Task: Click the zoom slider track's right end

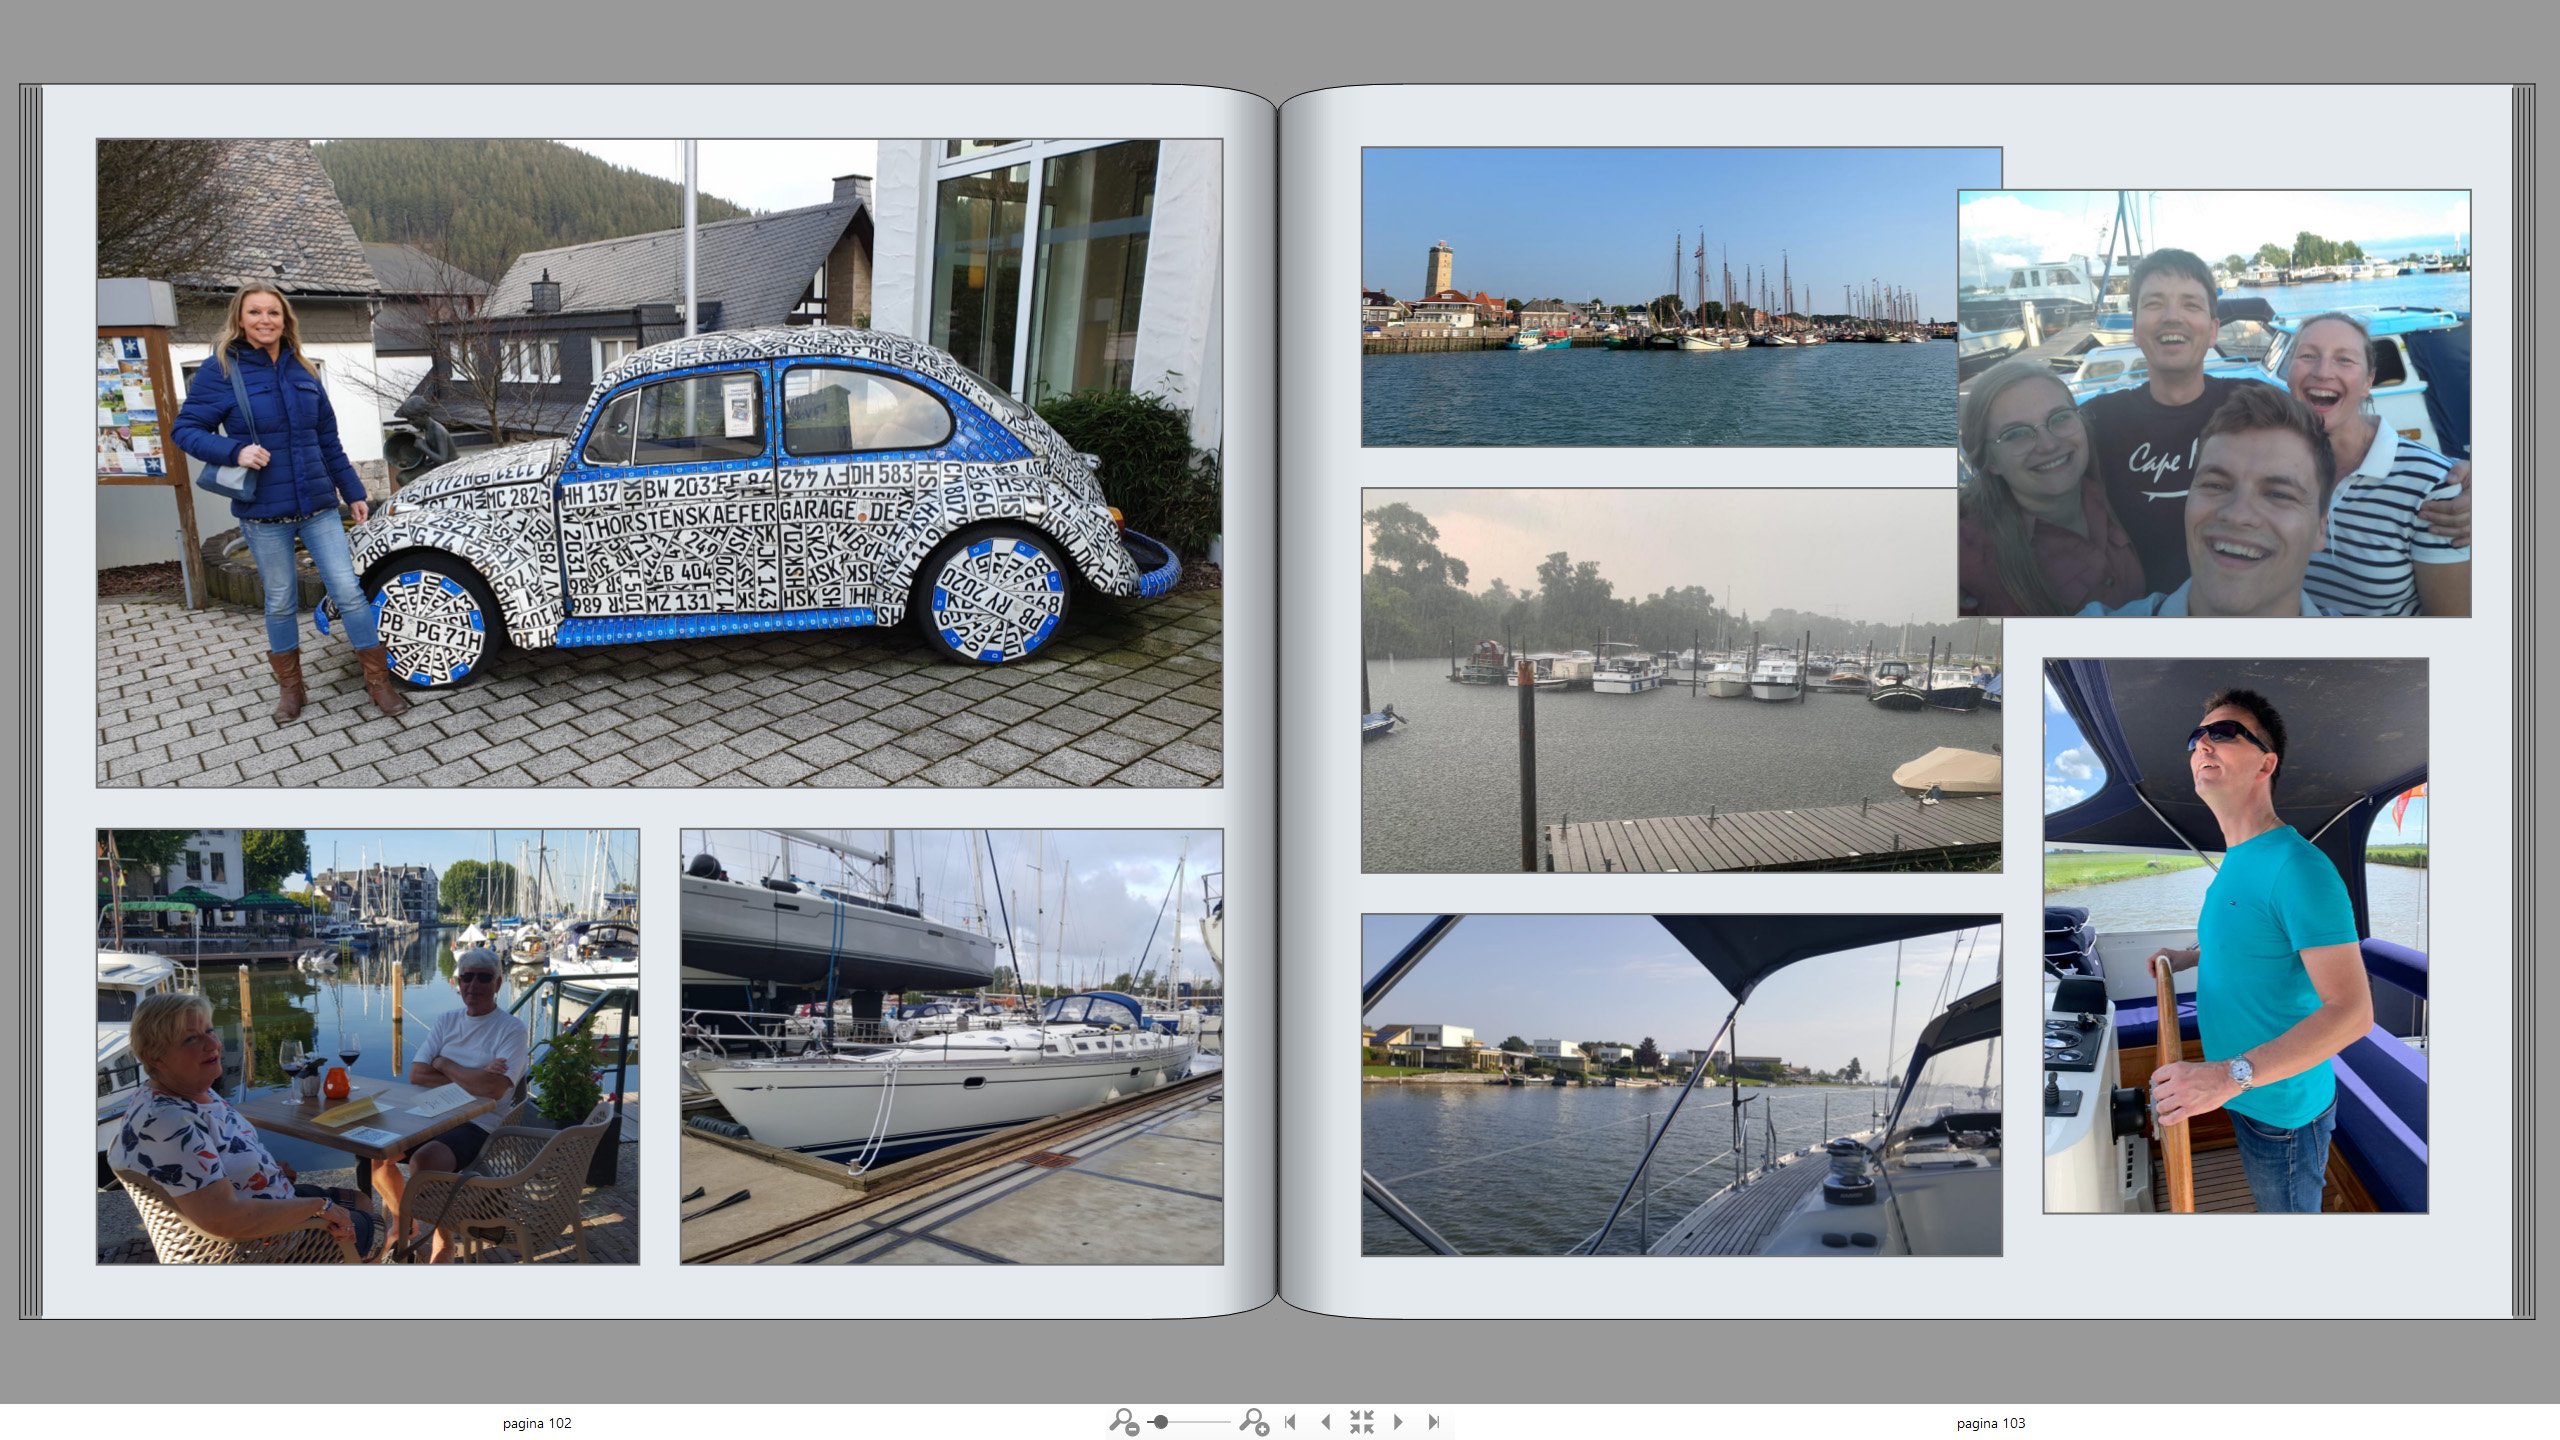Action: tap(1227, 1421)
